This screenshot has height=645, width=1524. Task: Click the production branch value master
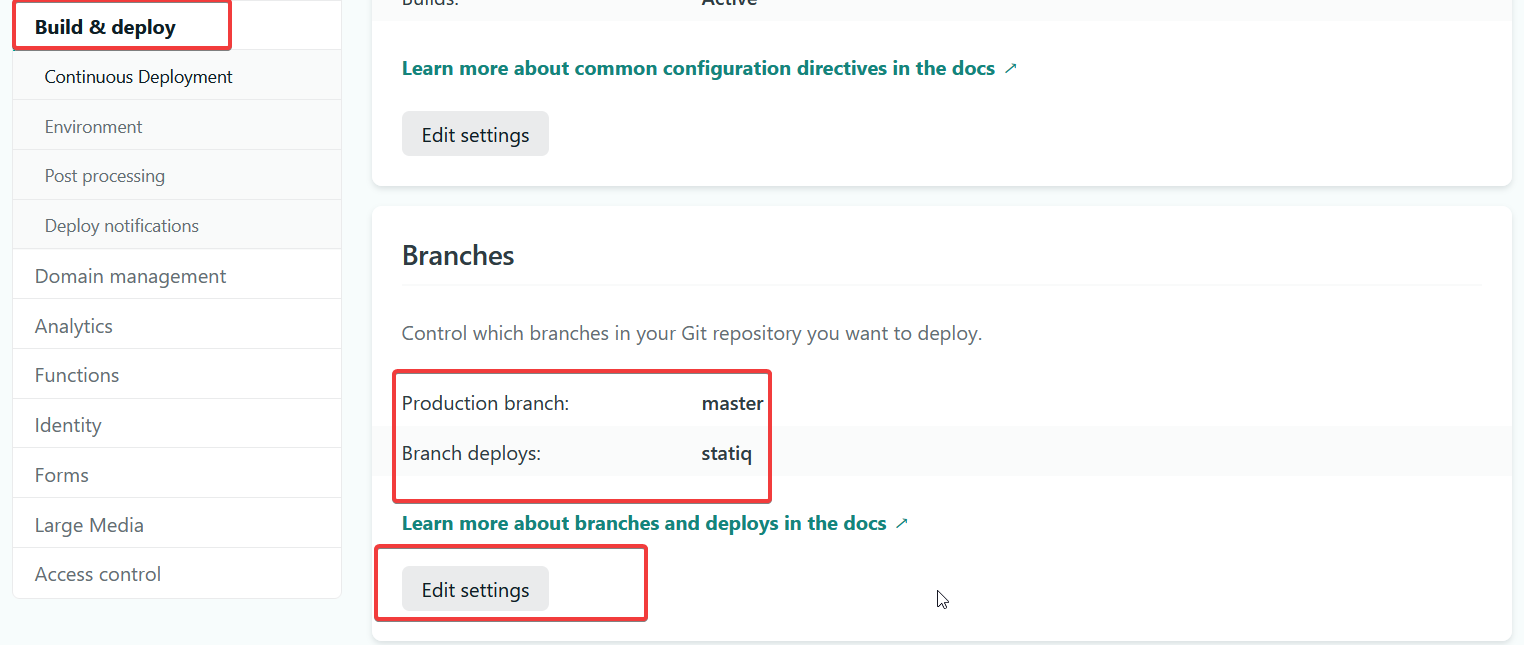point(732,404)
